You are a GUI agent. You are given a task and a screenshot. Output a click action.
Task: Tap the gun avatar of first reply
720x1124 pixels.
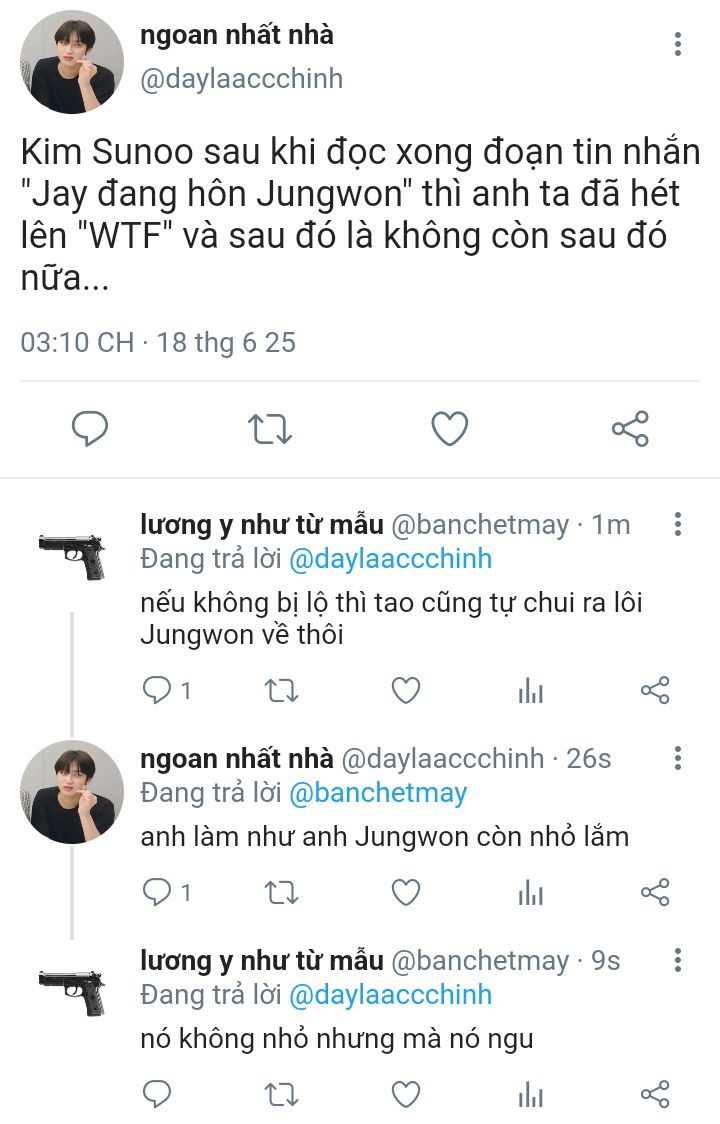click(x=72, y=555)
